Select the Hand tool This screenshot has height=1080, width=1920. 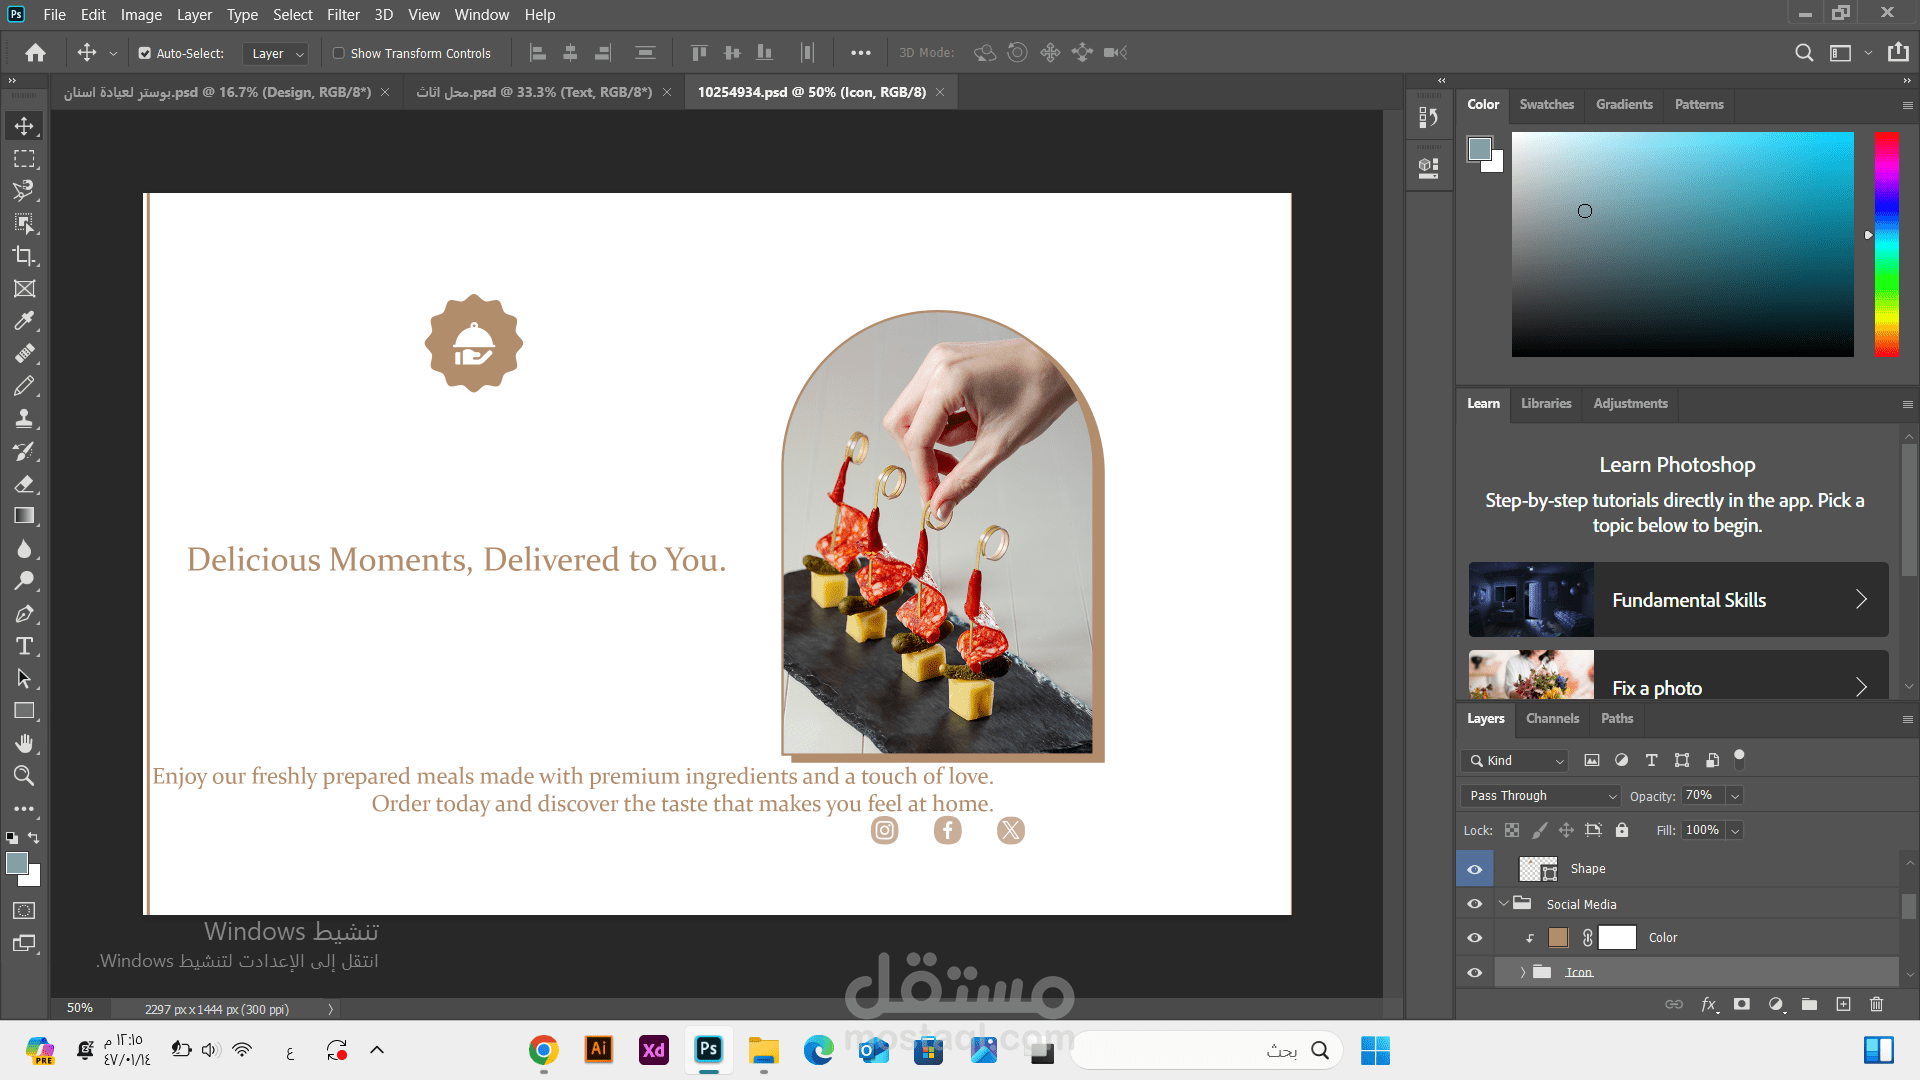point(24,744)
